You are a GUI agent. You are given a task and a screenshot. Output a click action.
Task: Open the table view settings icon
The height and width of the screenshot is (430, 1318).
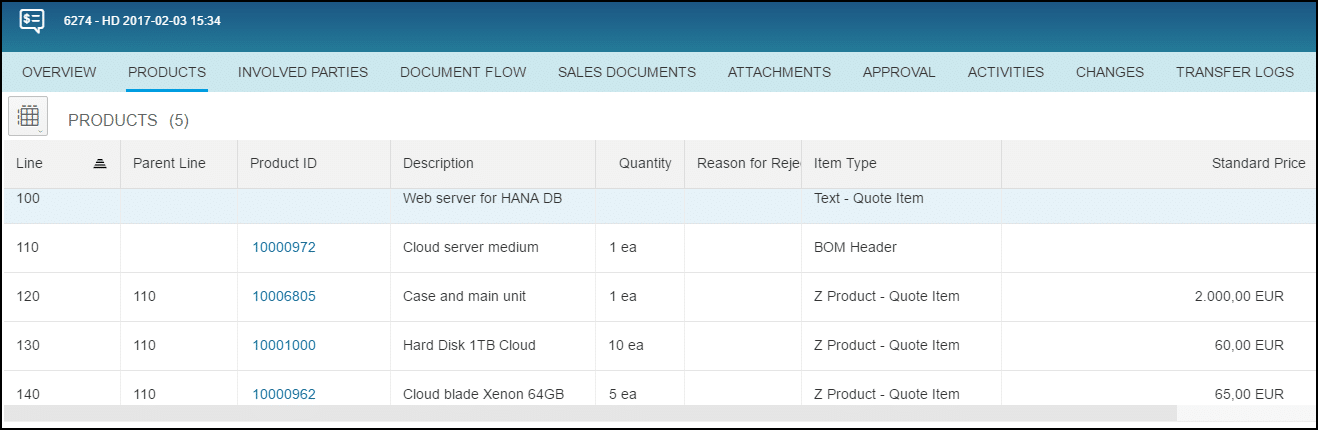28,116
